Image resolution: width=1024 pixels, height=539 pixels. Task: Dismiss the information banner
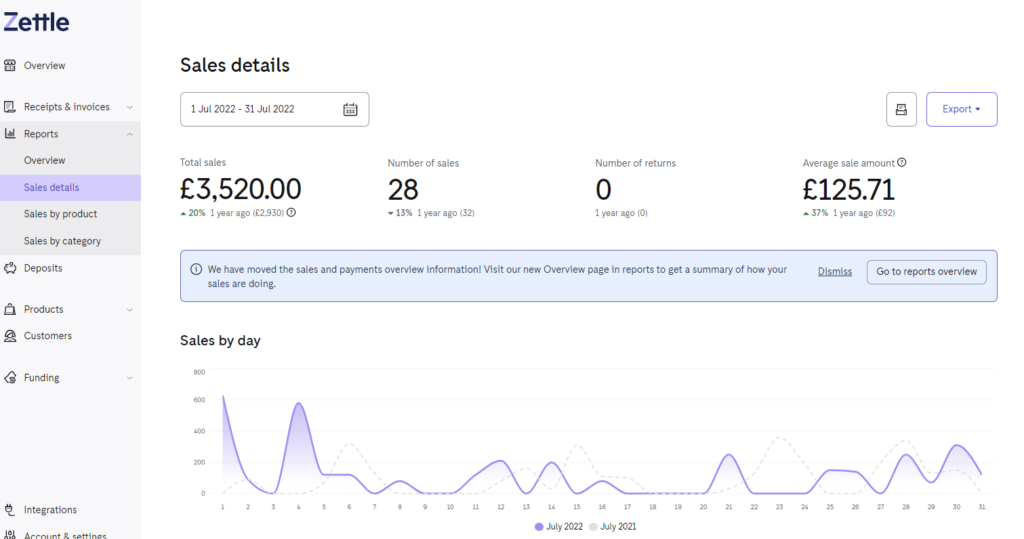tap(835, 272)
